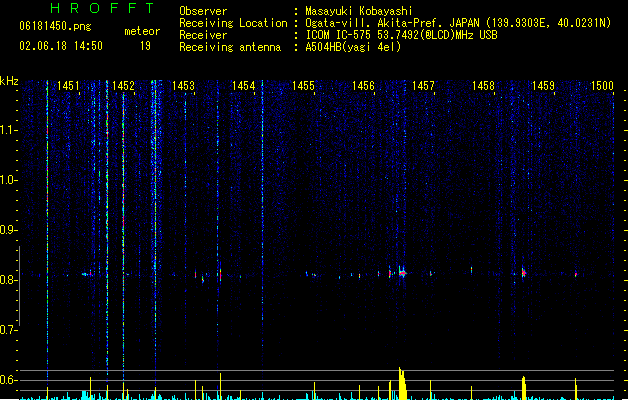Click the vertical gray bar beside the 0.8 label

coord(19,286)
